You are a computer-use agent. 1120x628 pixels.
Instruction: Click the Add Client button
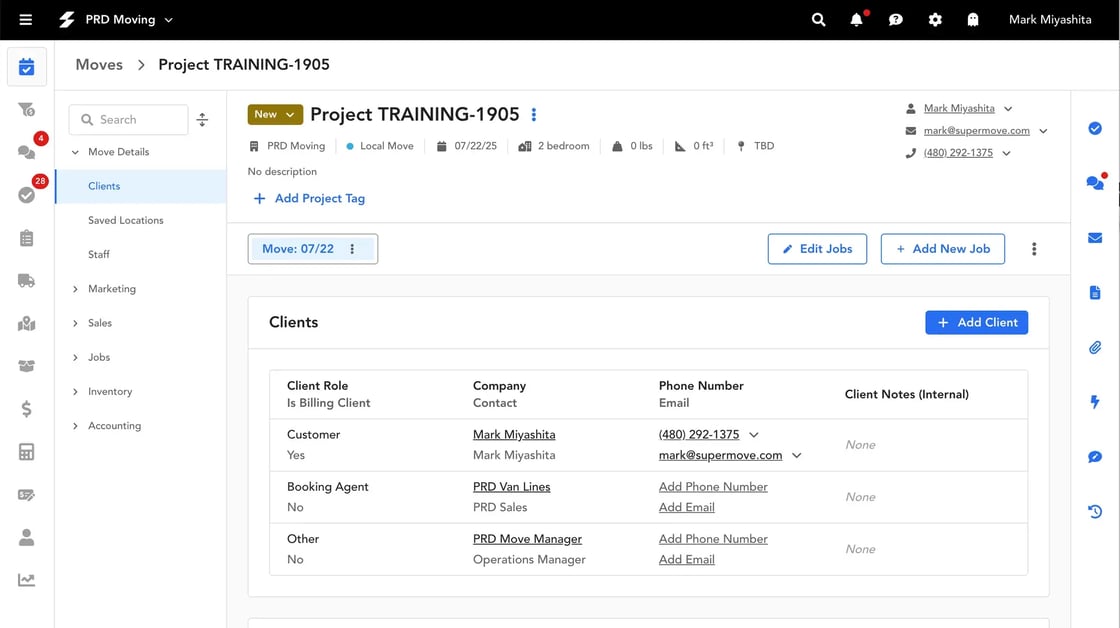click(x=976, y=322)
